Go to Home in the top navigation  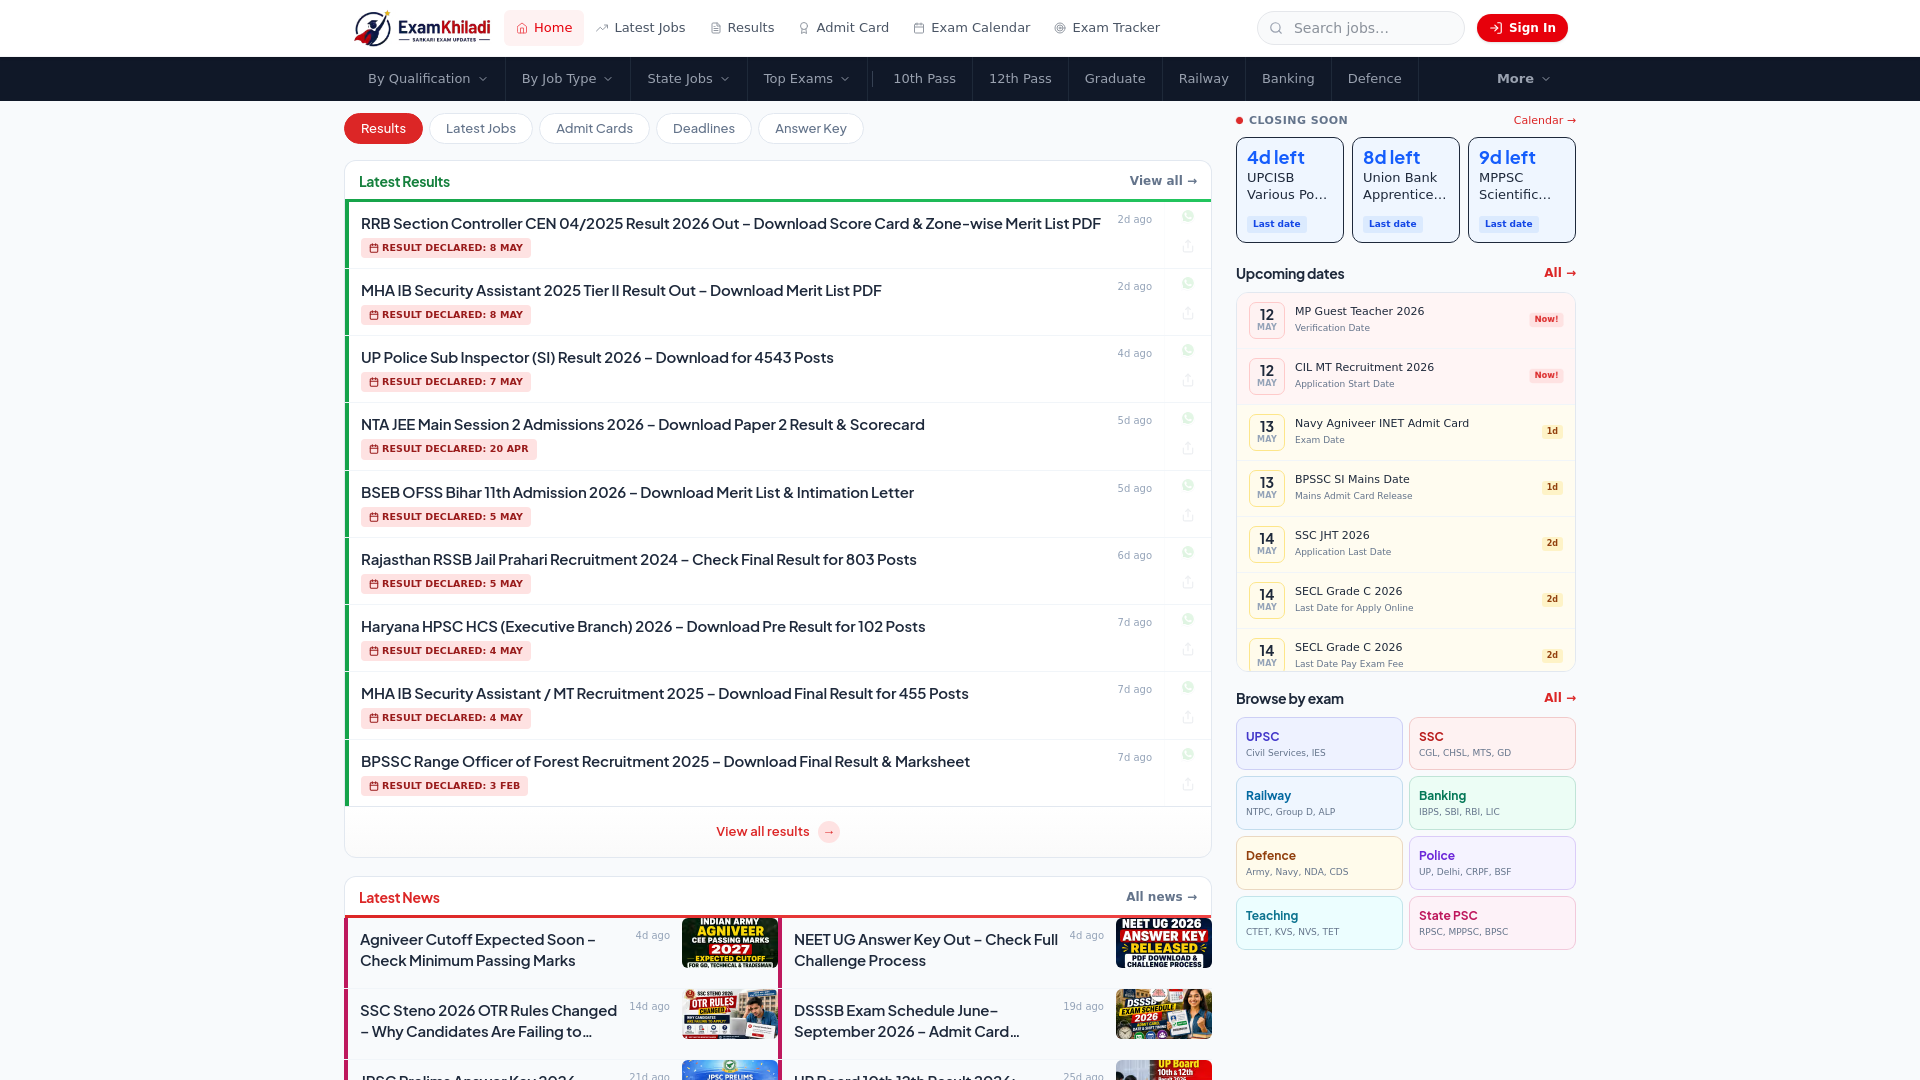coord(544,28)
